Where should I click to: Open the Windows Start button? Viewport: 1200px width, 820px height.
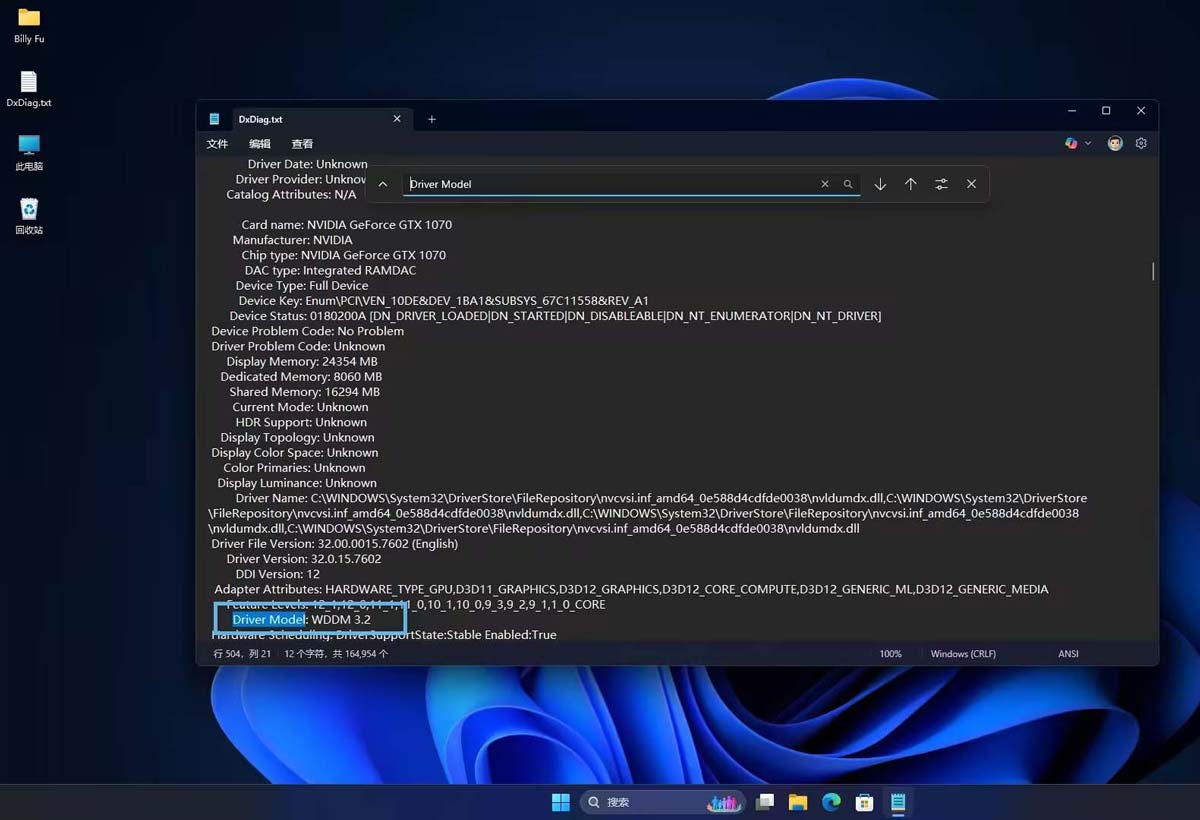(x=561, y=802)
